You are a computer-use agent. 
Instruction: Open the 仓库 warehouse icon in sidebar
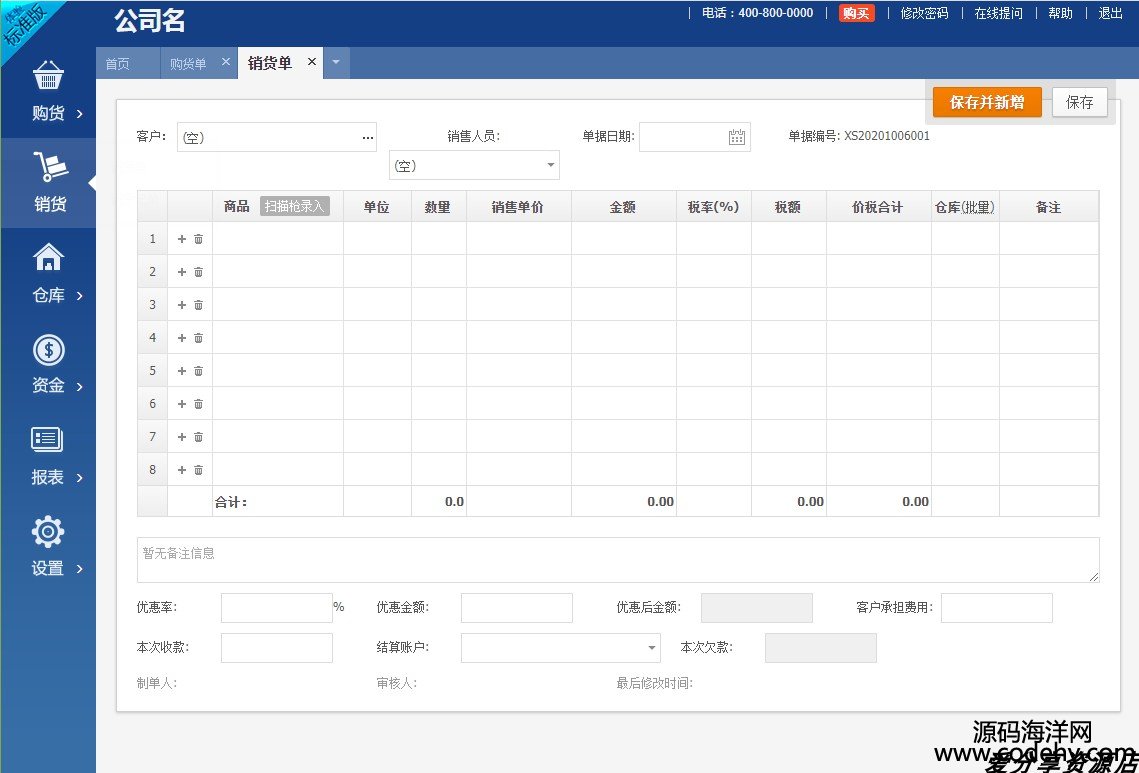coord(48,258)
